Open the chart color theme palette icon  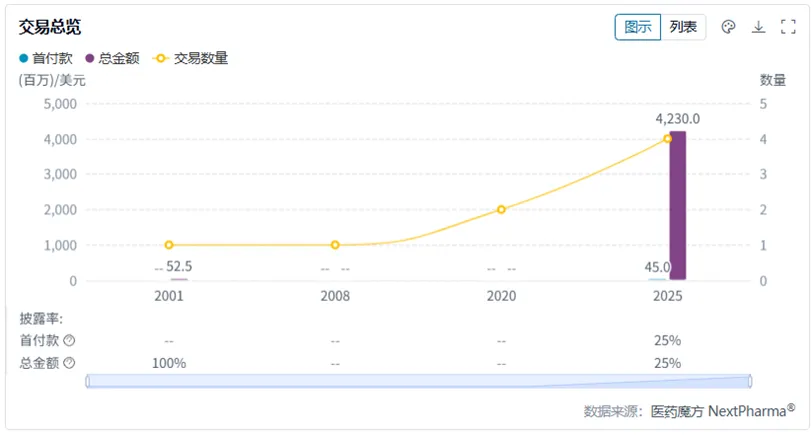click(x=728, y=27)
